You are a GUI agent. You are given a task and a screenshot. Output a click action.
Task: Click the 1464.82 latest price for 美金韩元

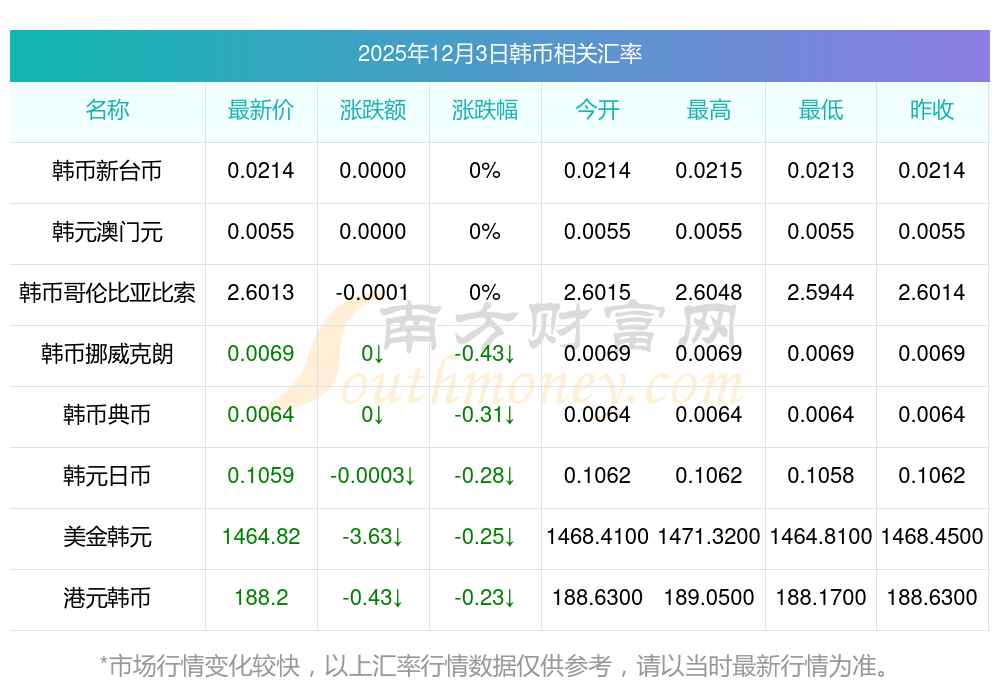pos(261,537)
